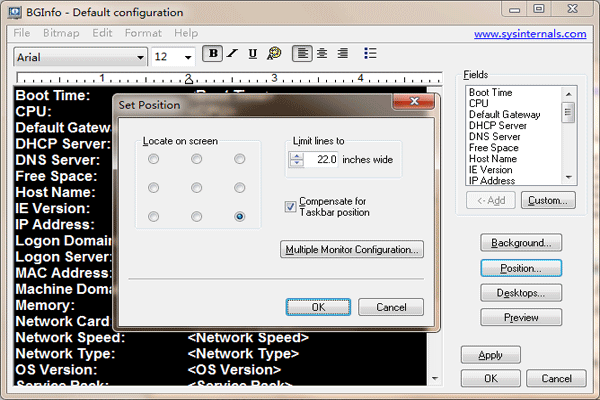The width and height of the screenshot is (600, 400).
Task: Click the inches wide spinner arrows
Action: click(x=297, y=159)
